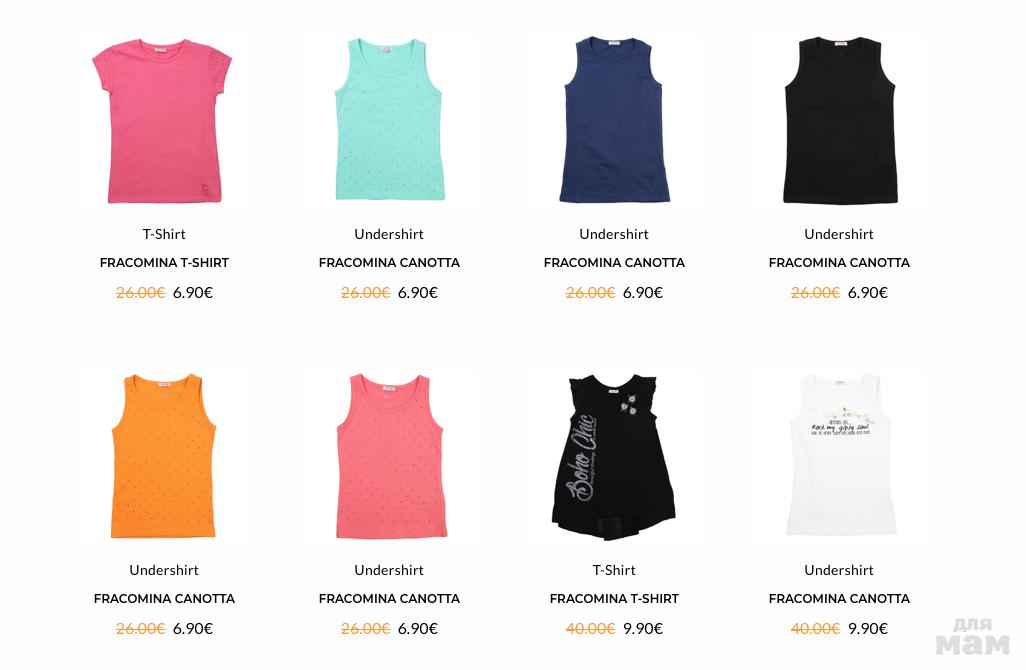This screenshot has height=670, width=1026.
Task: Open the white printed undershirt image
Action: coord(841,455)
